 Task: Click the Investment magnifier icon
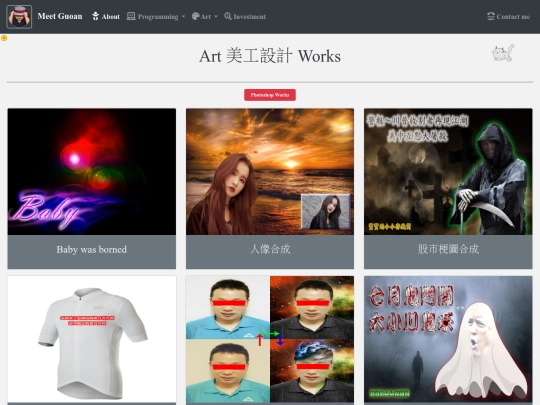[228, 16]
